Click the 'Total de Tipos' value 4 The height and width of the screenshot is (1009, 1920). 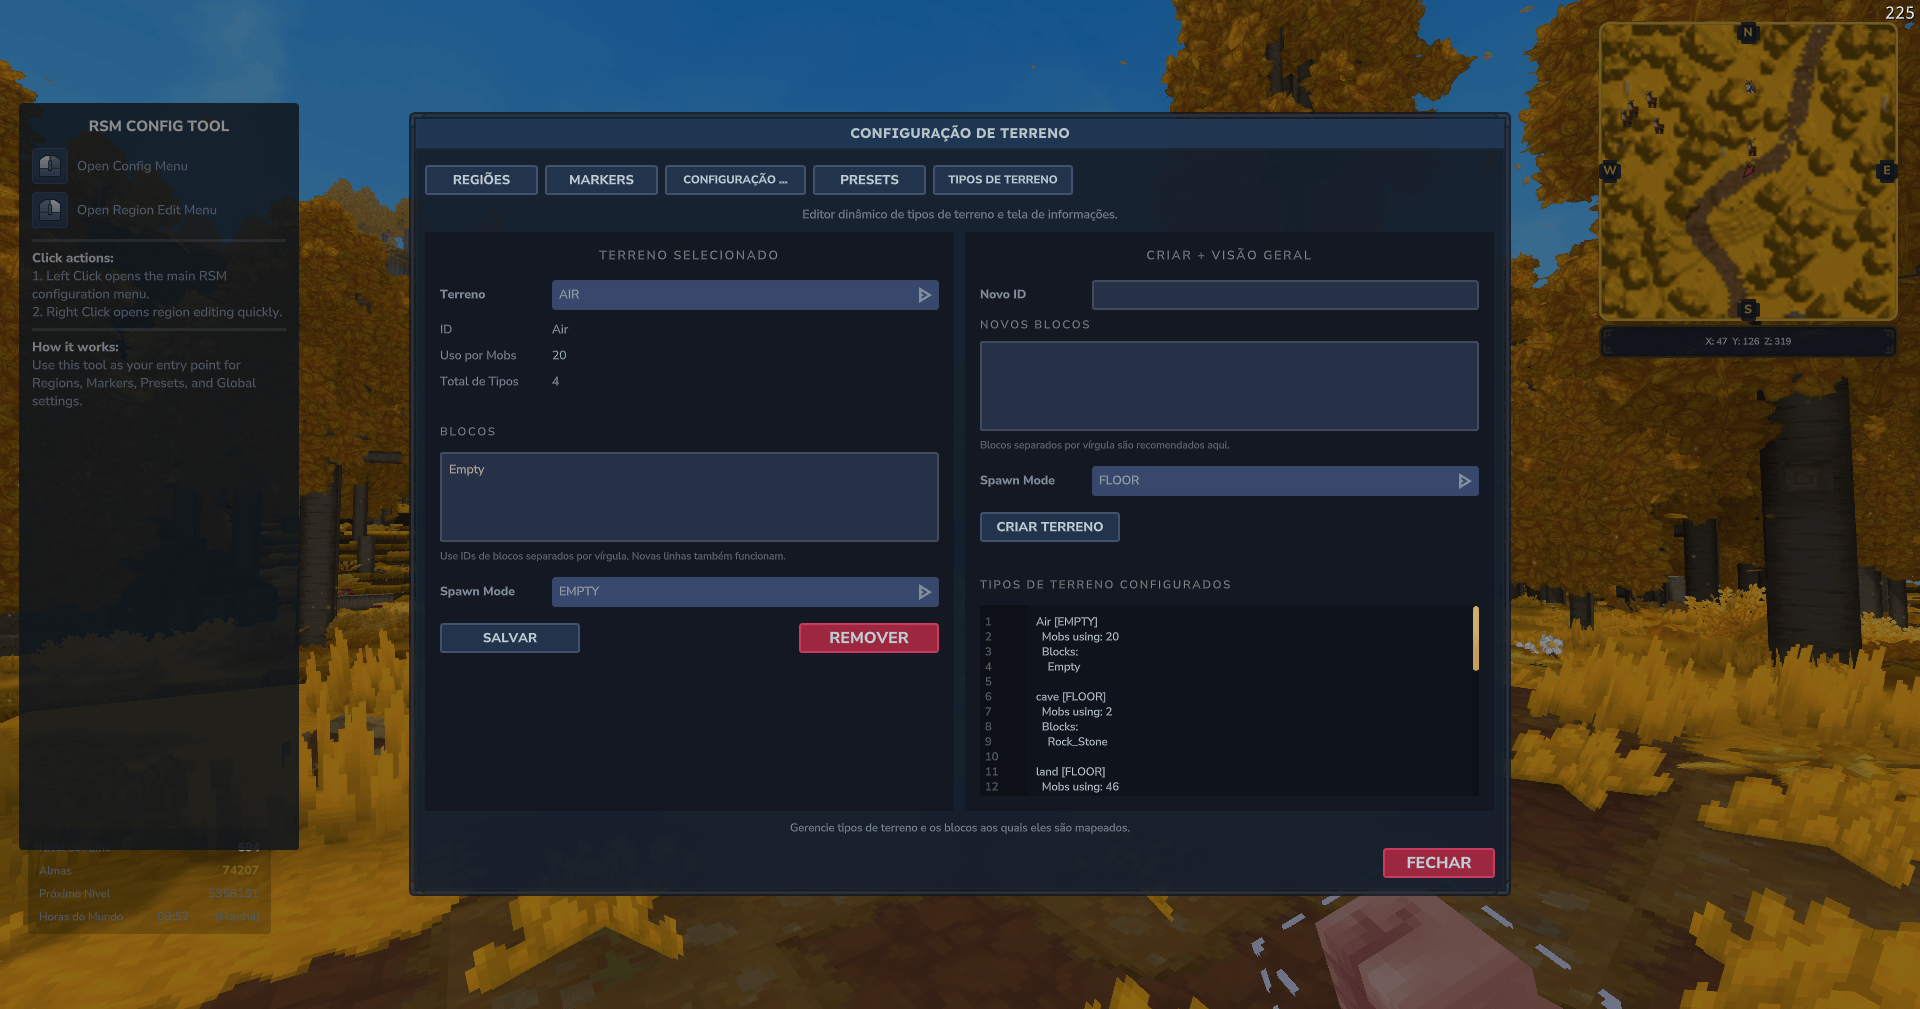click(x=555, y=382)
